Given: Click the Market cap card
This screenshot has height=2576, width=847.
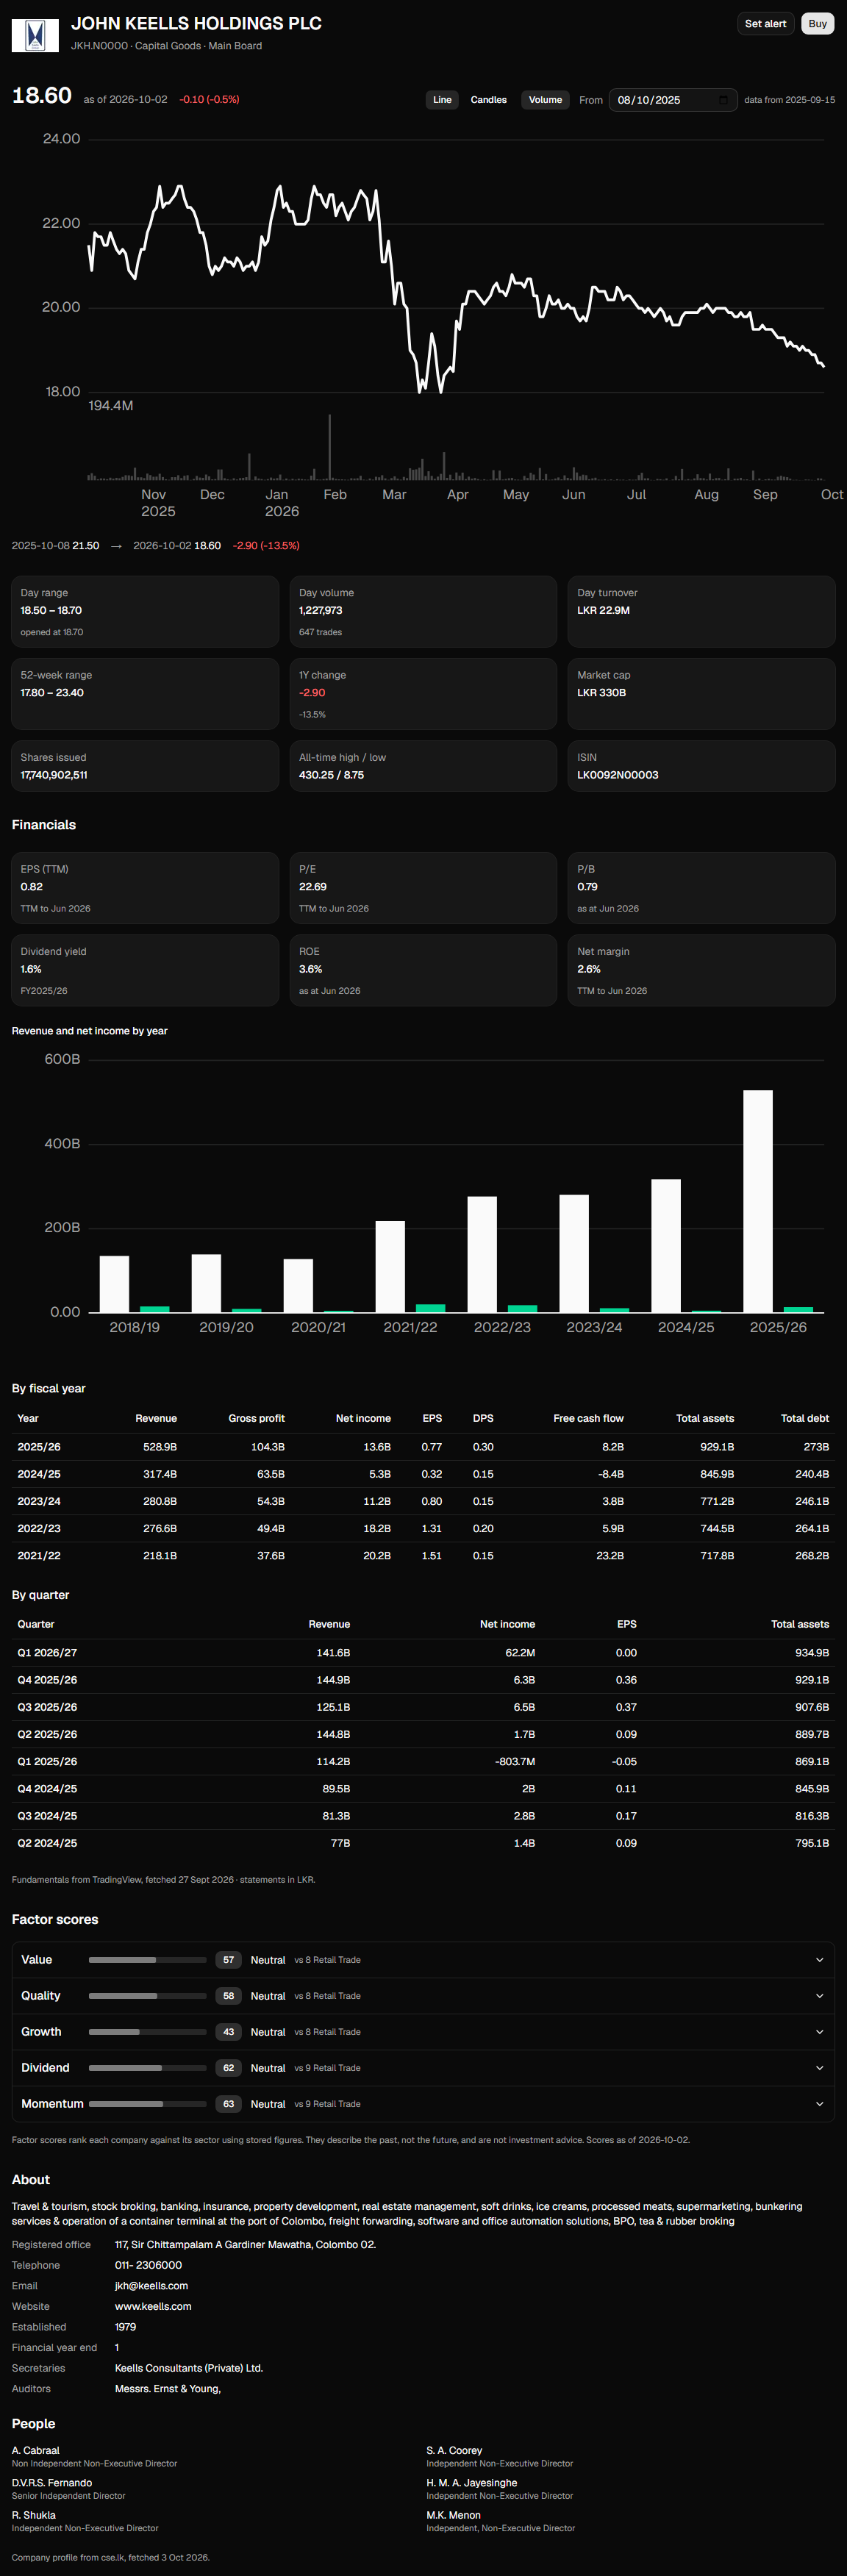Looking at the screenshot, I should click(701, 693).
